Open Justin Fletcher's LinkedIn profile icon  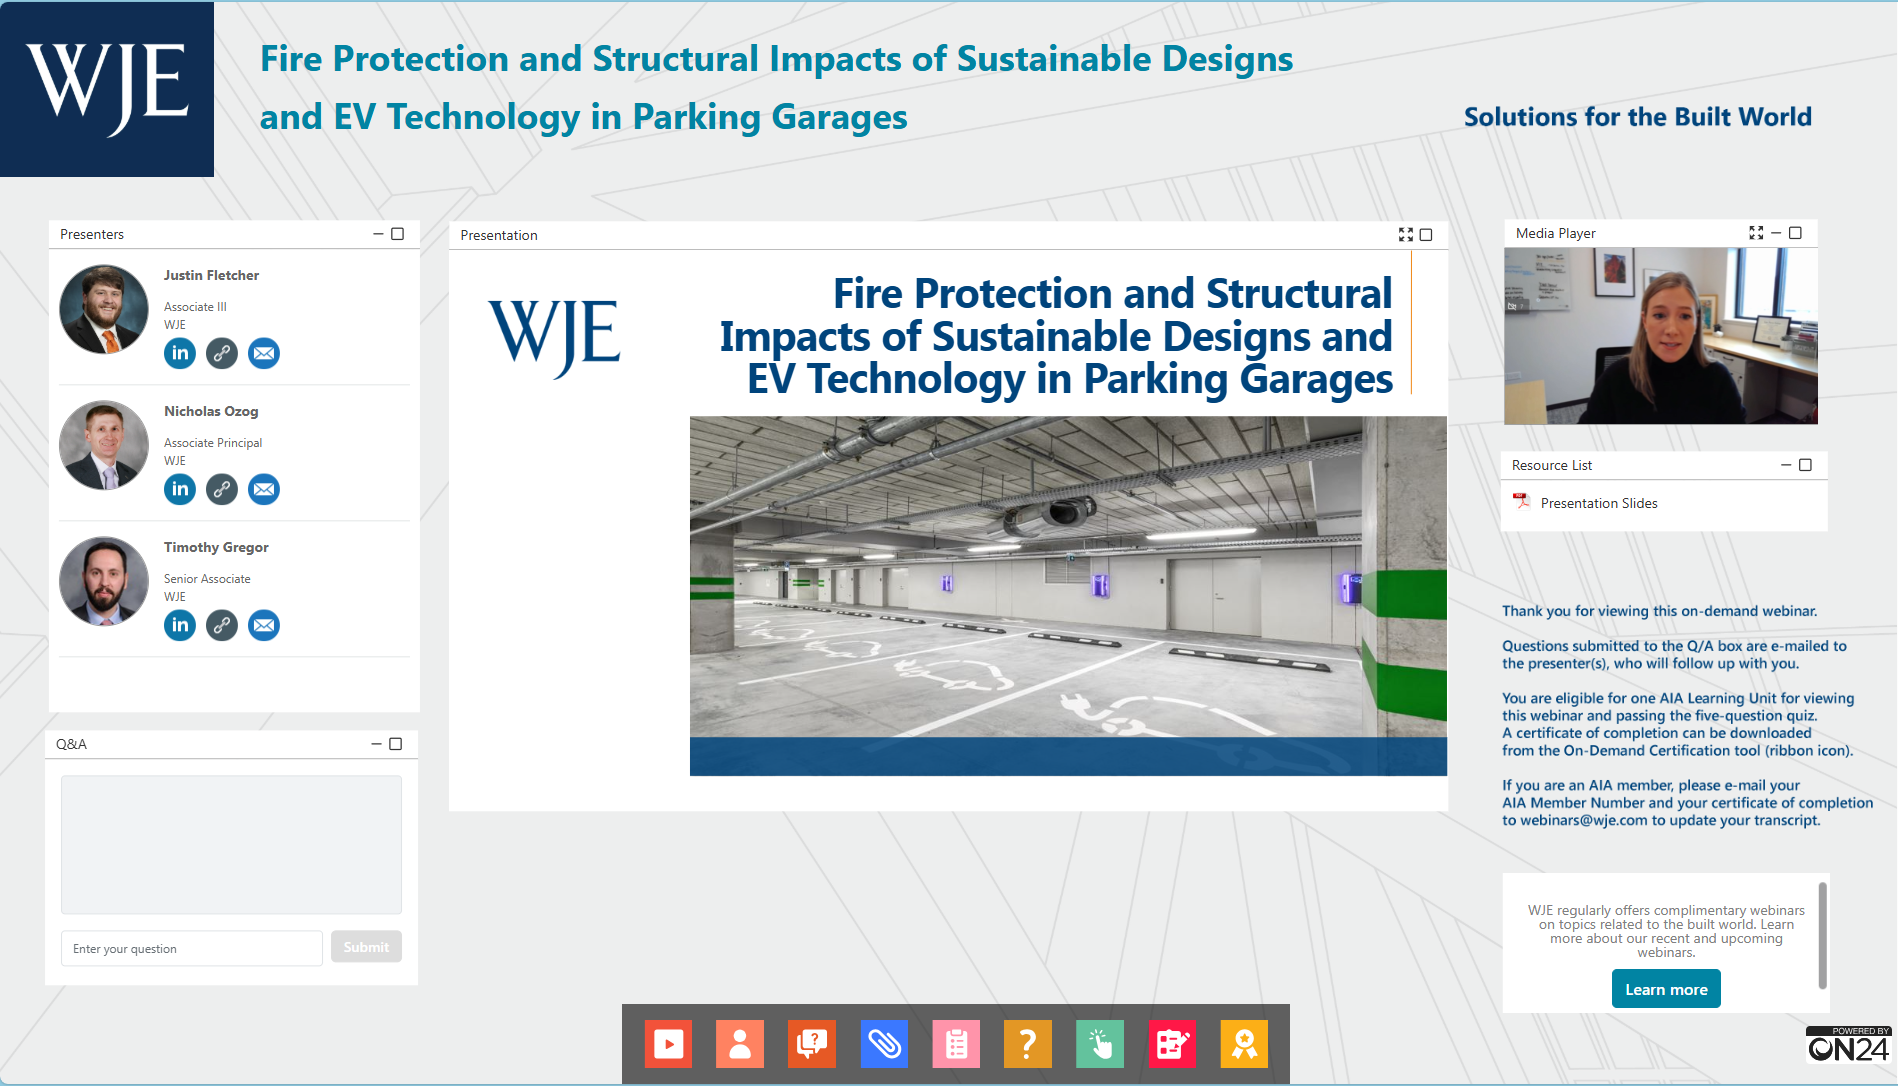pos(180,353)
